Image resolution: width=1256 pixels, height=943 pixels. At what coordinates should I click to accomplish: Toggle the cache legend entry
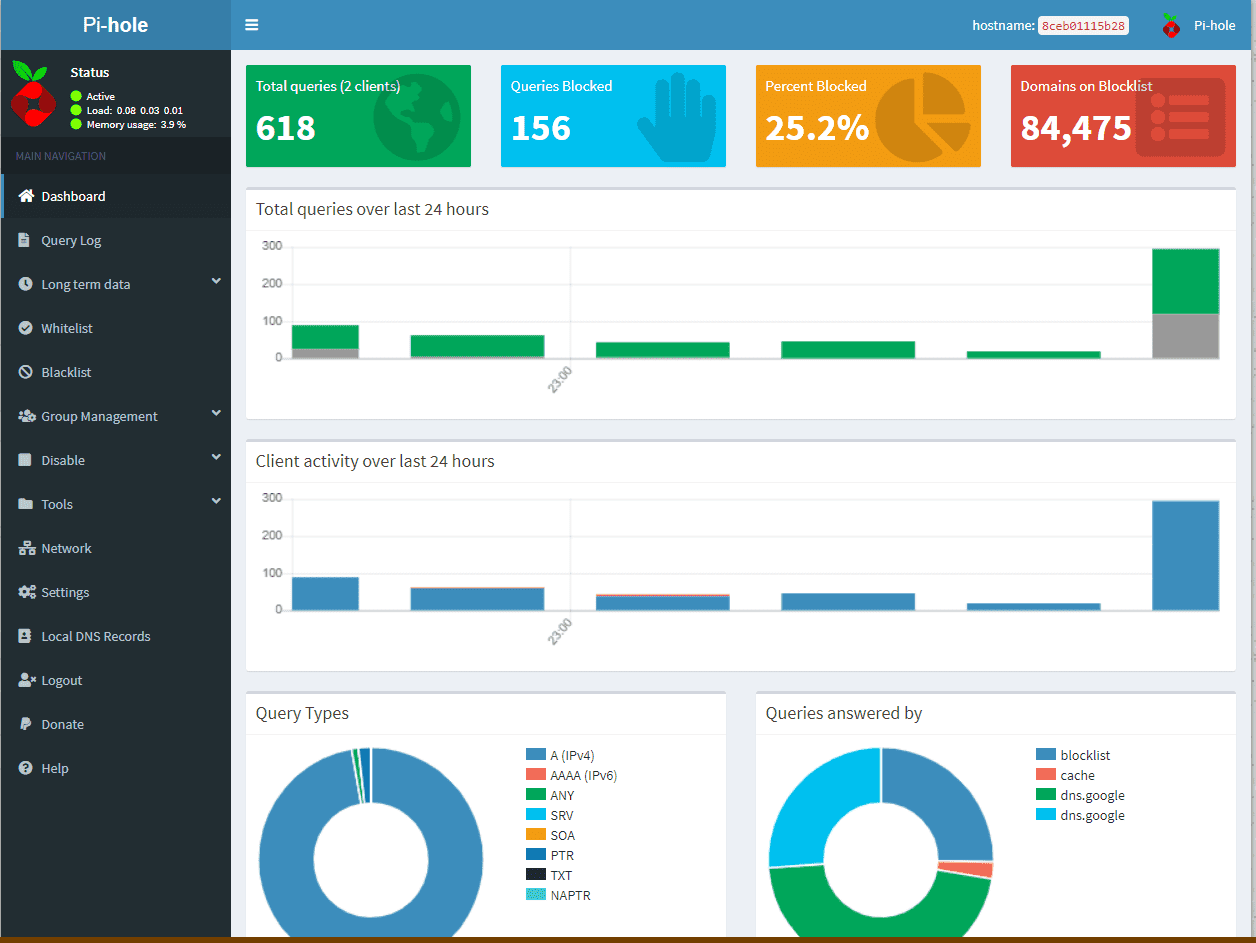coord(1076,775)
